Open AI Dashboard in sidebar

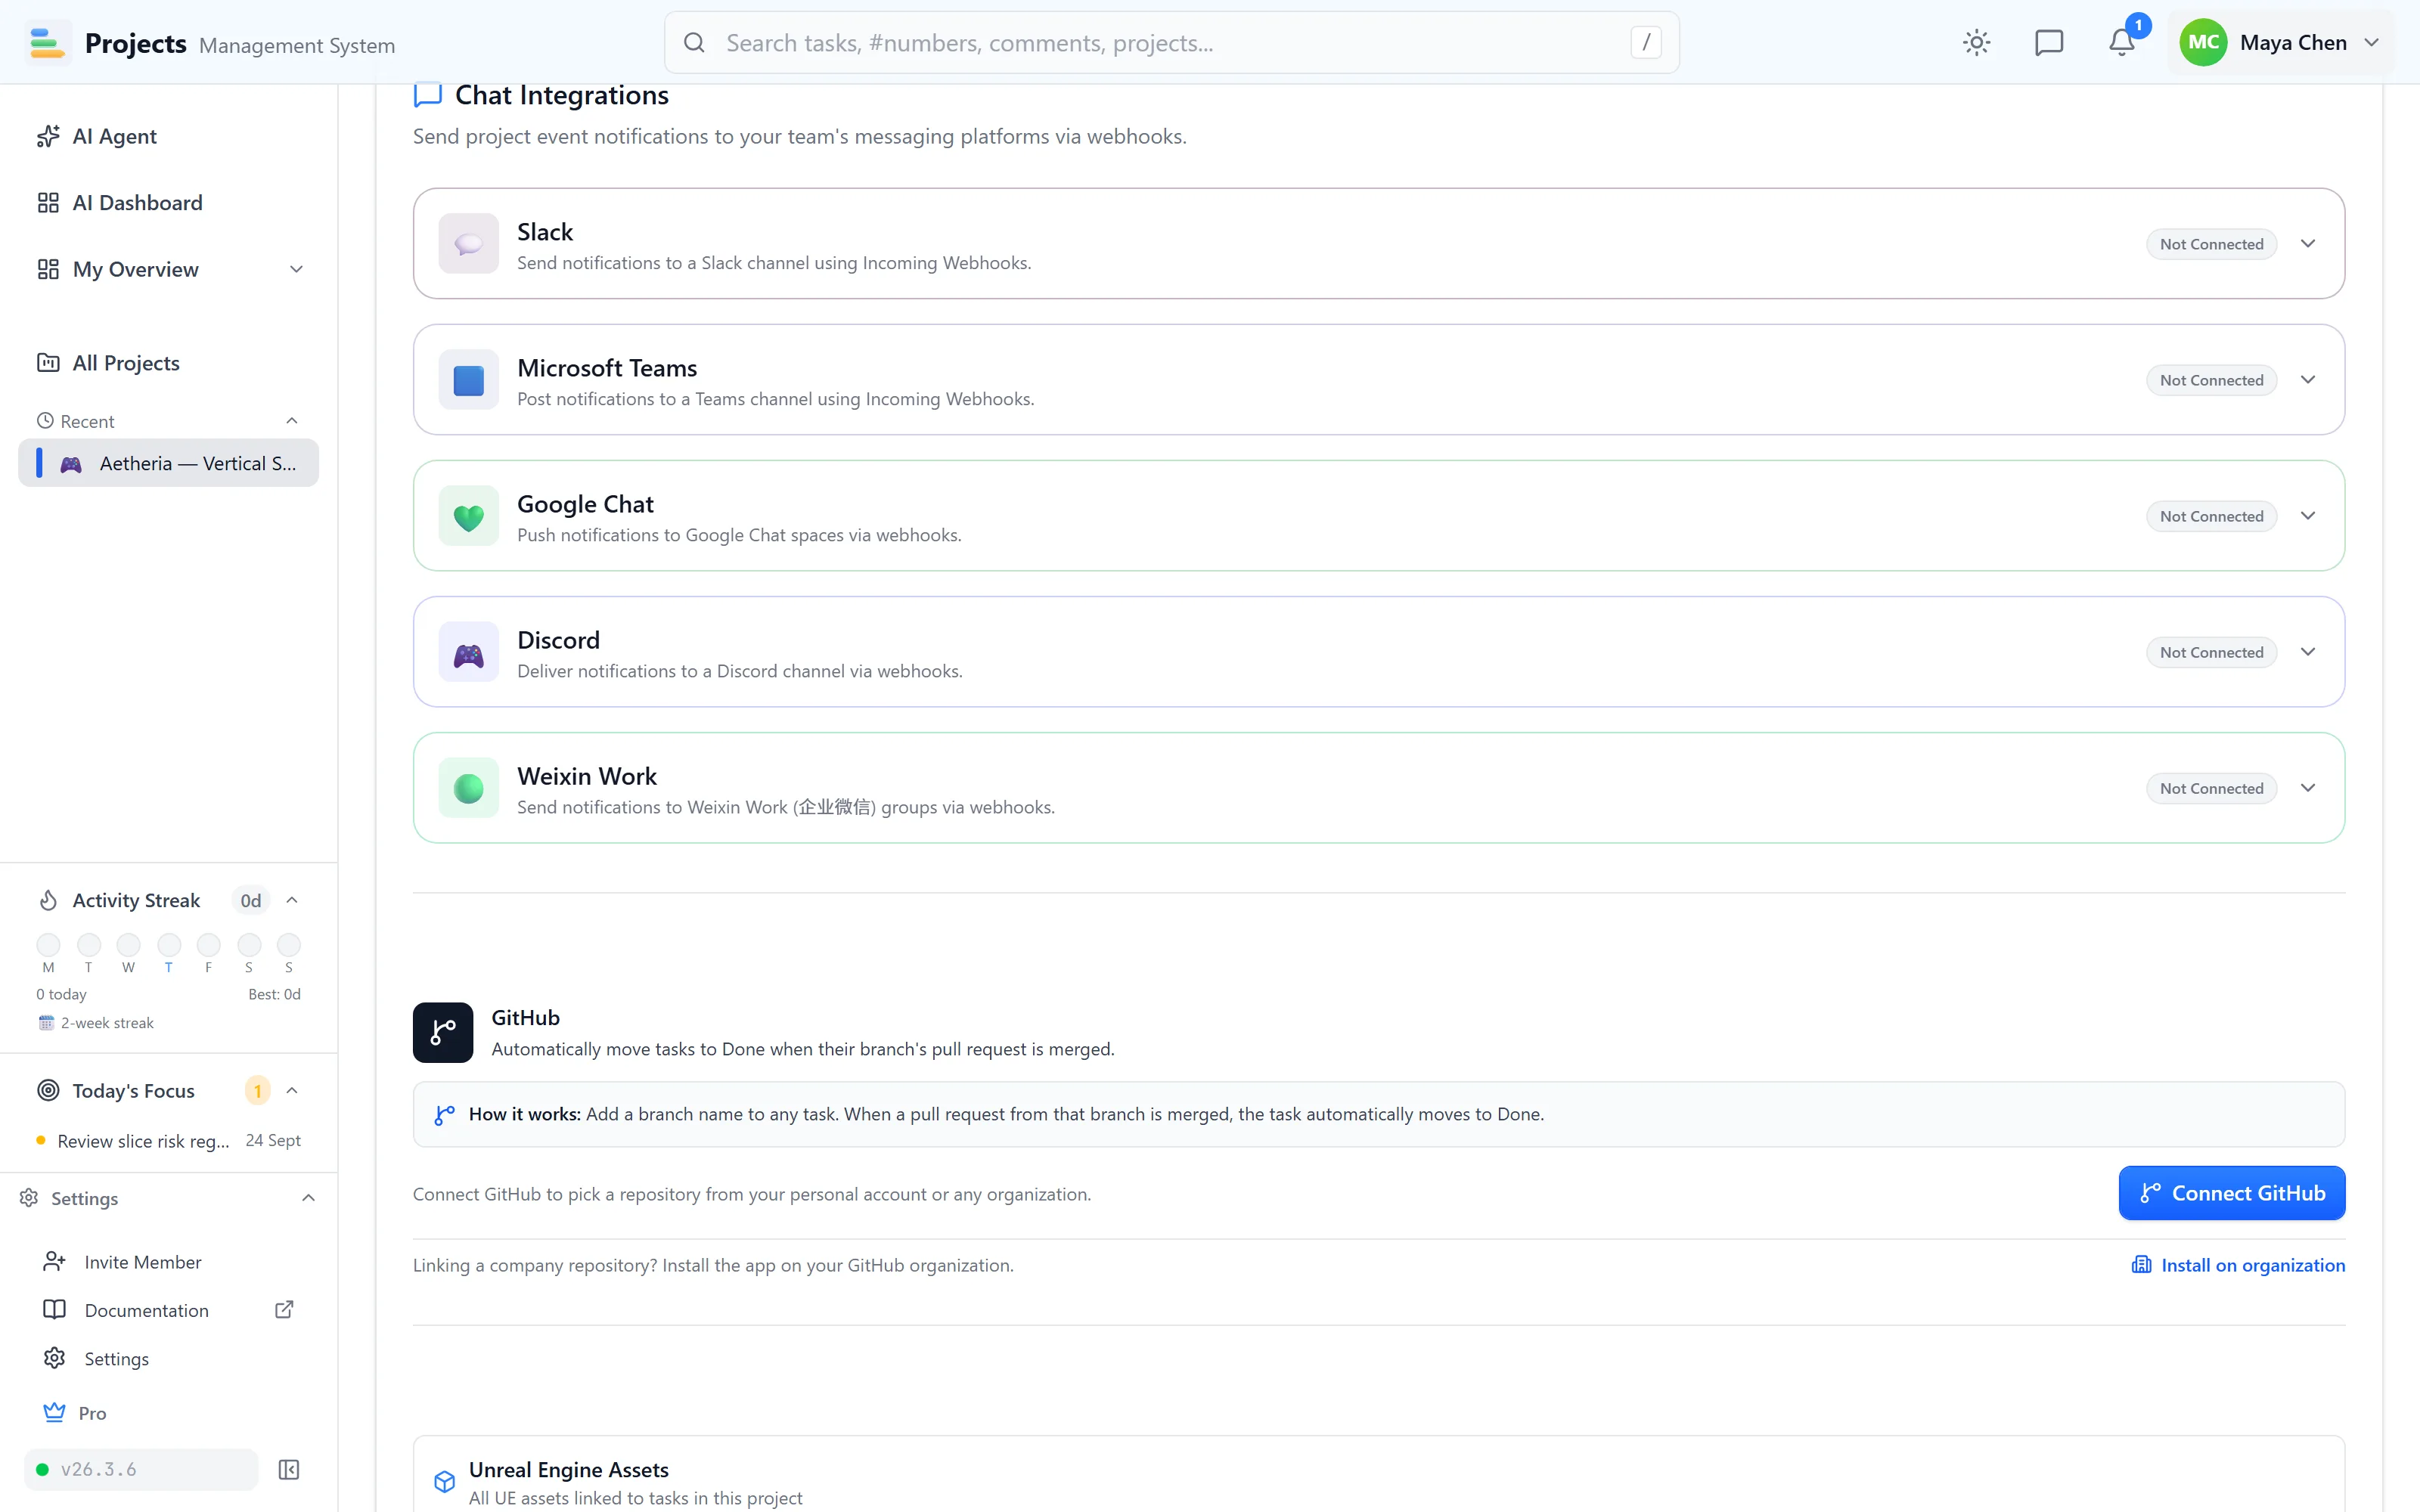coord(168,203)
